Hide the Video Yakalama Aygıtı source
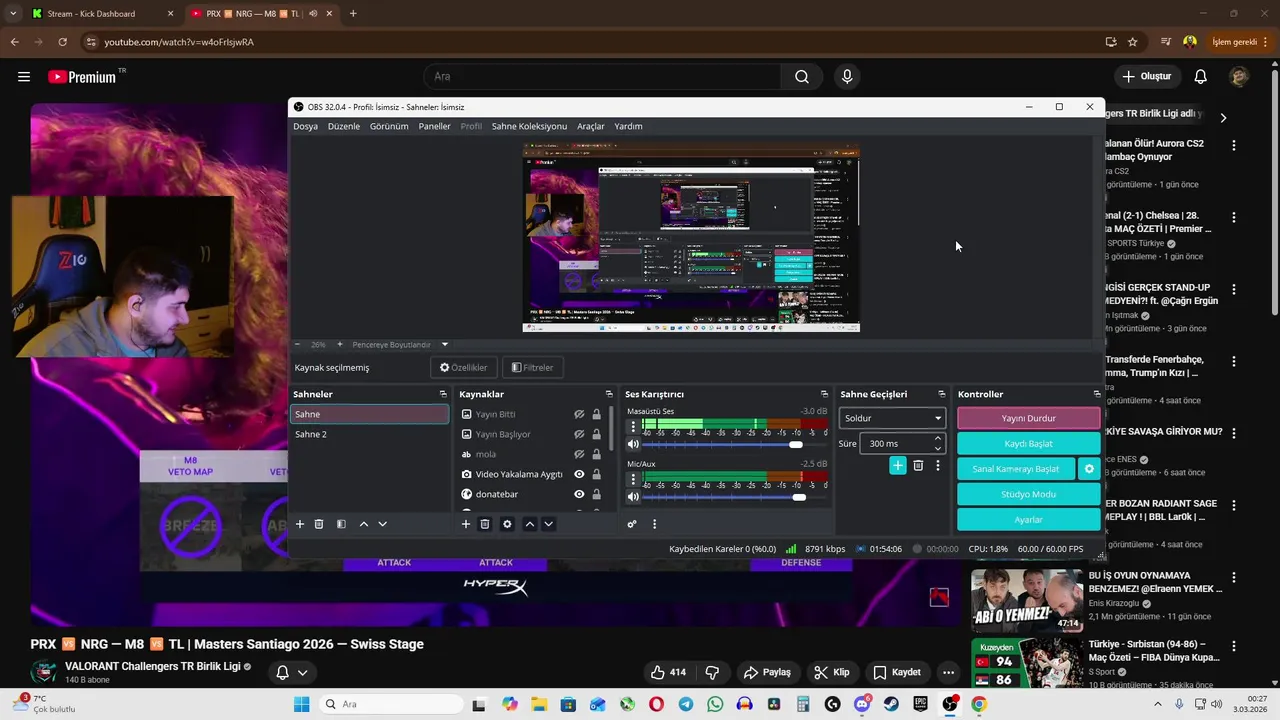 [x=579, y=474]
